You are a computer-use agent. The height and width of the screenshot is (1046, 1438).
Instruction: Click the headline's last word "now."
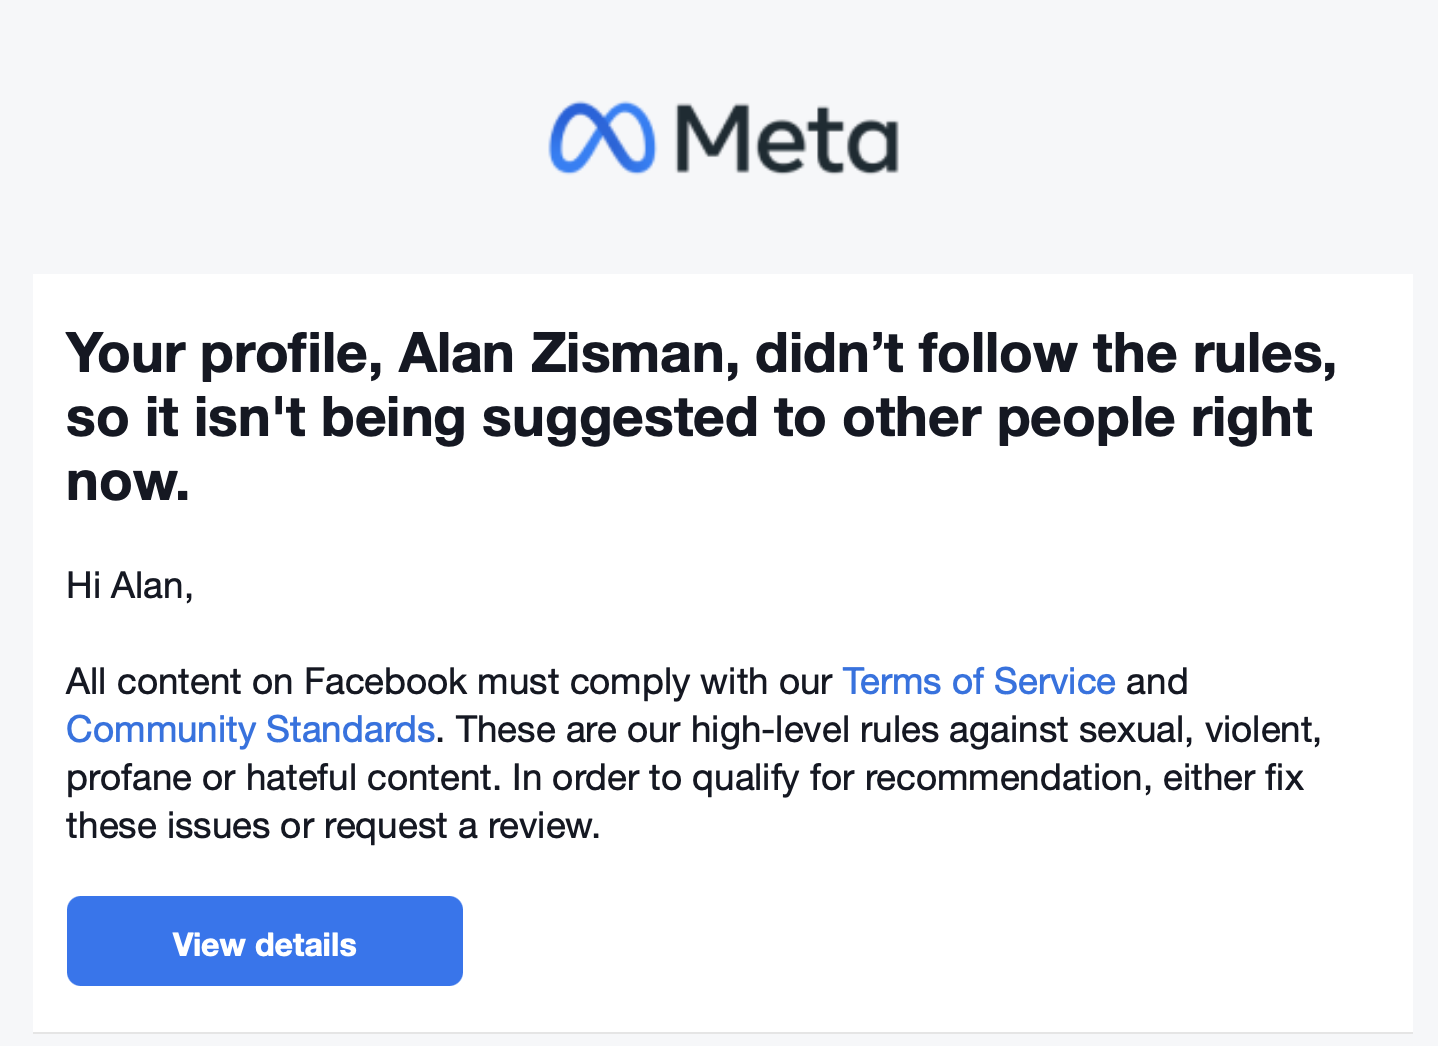(x=128, y=482)
